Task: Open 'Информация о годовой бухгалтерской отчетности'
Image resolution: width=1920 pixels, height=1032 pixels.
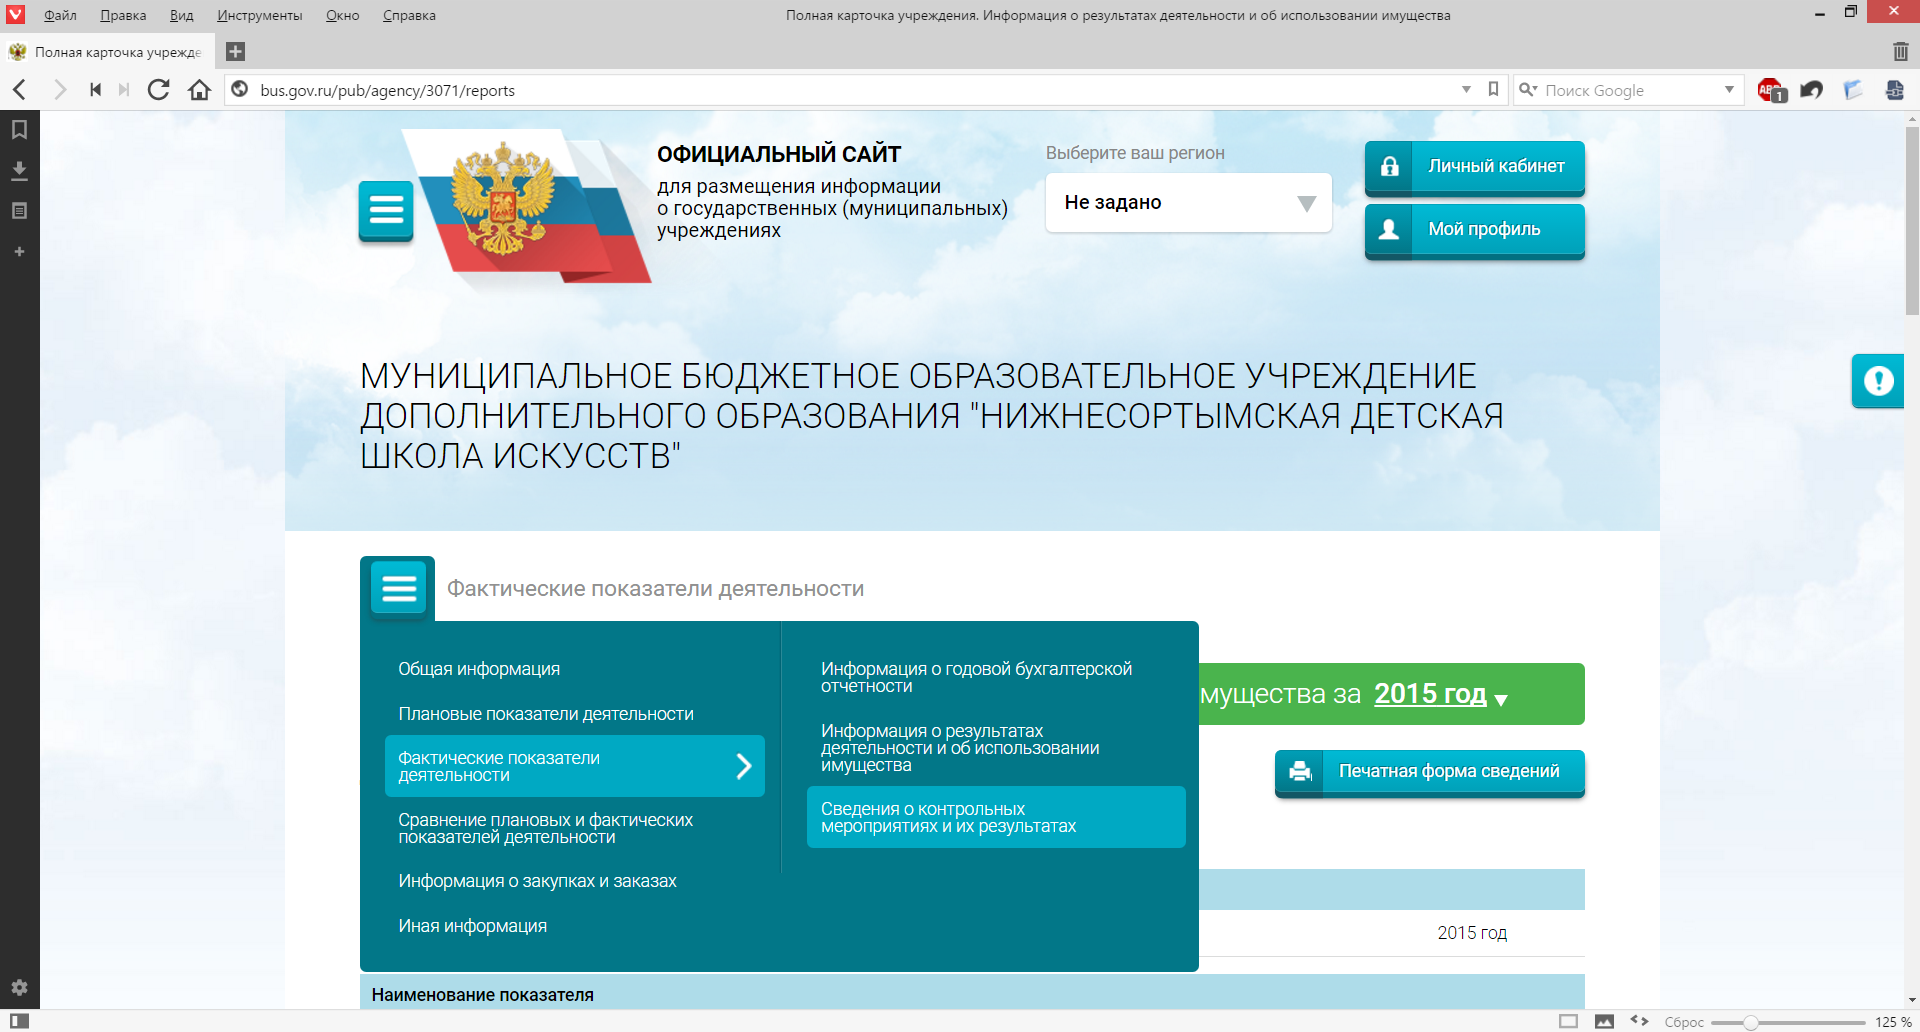Action: pos(977,677)
